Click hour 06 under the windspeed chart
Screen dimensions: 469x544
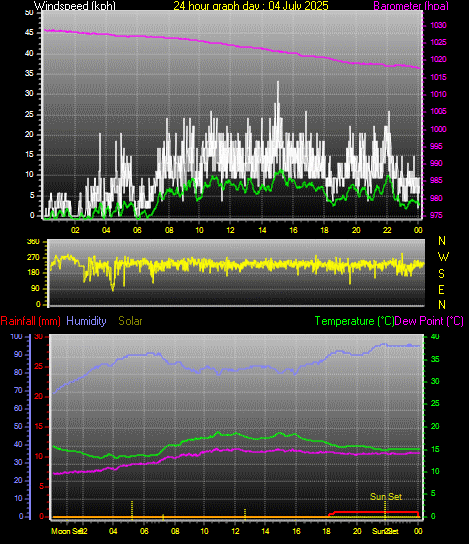pos(137,230)
